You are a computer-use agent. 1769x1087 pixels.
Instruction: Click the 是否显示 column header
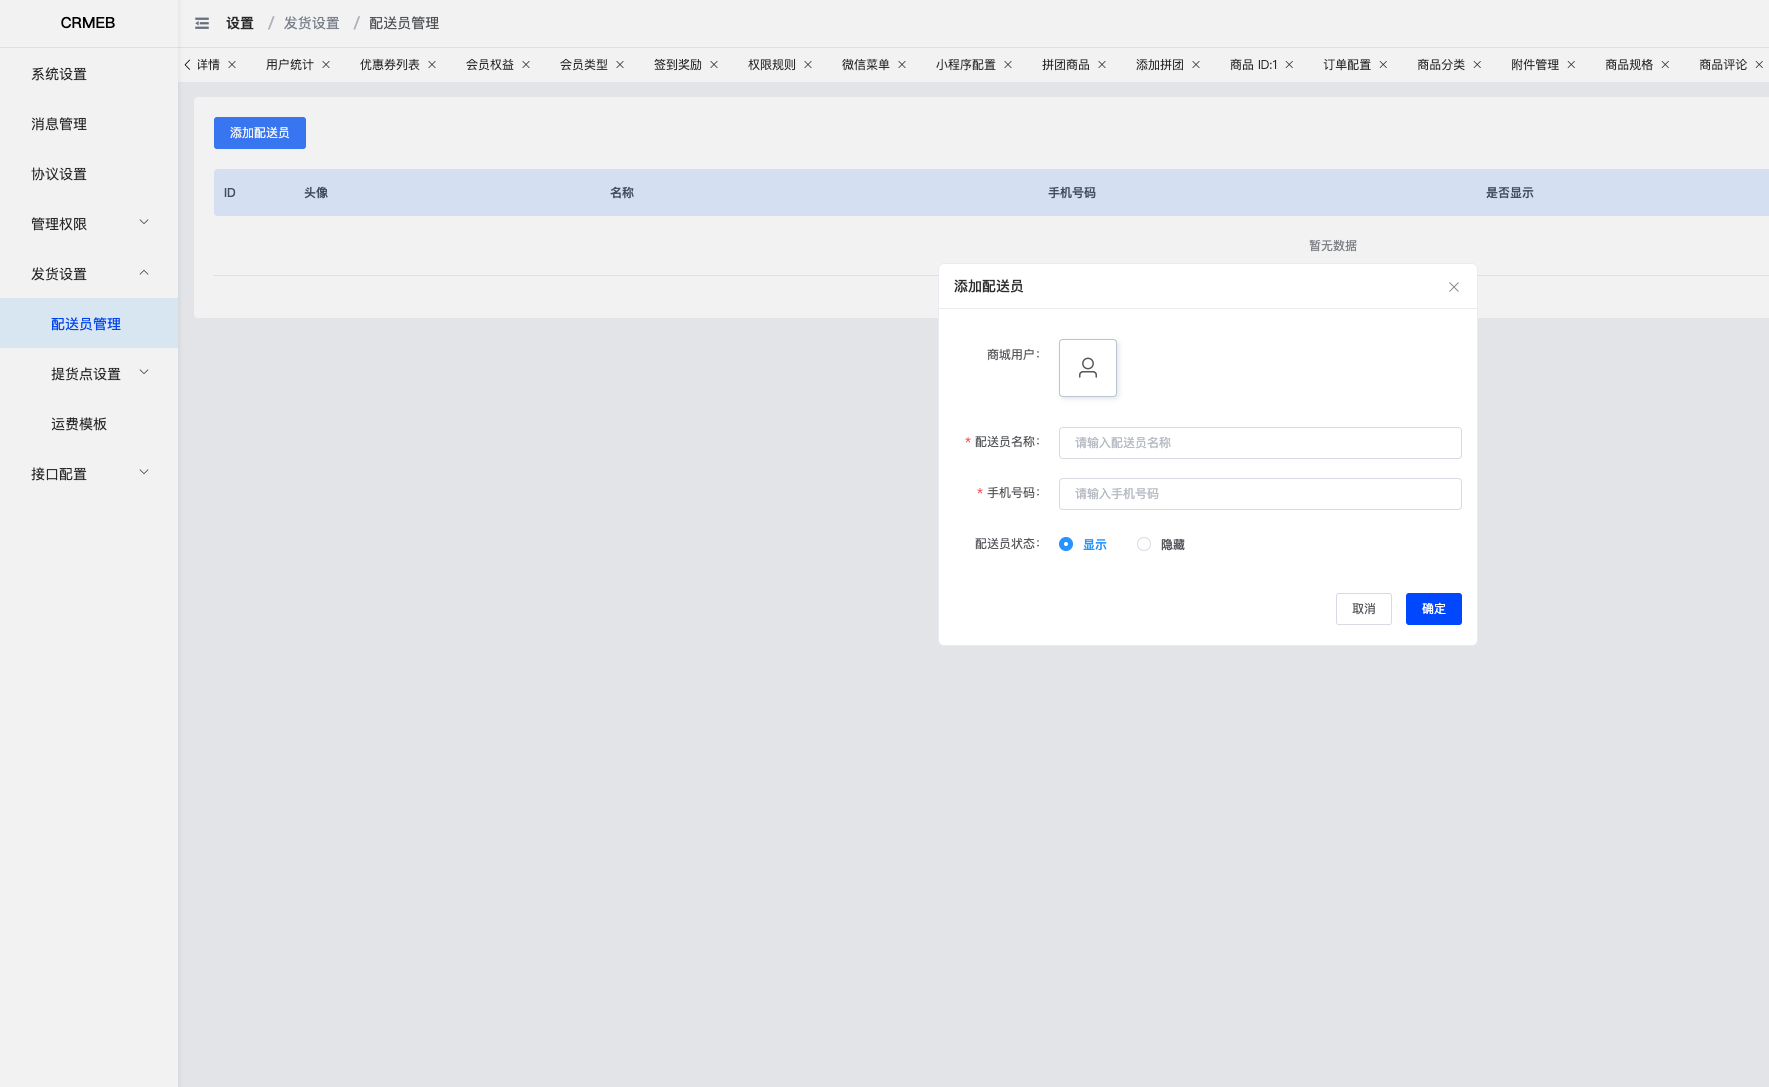tap(1510, 193)
